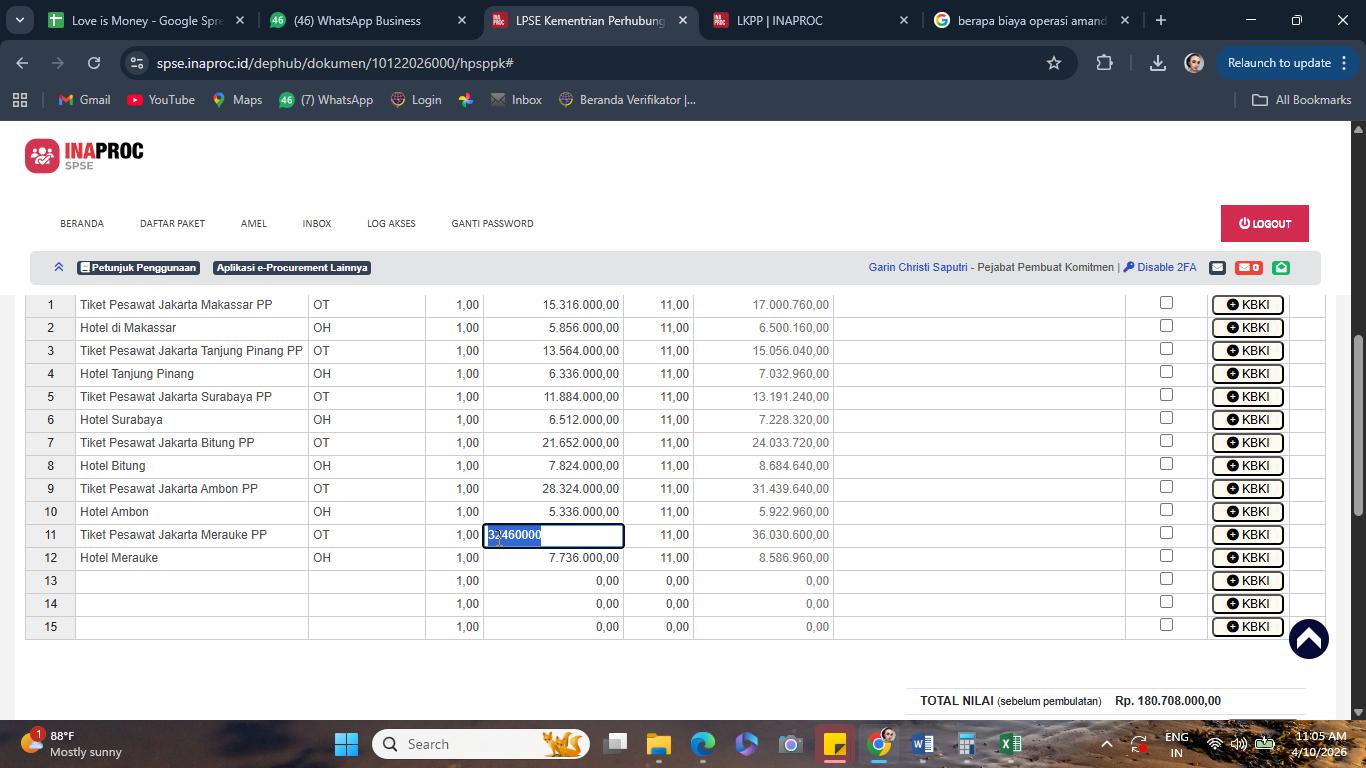Viewport: 1366px width, 768px height.
Task: Click the back-to-top round arrow button
Action: (1308, 639)
